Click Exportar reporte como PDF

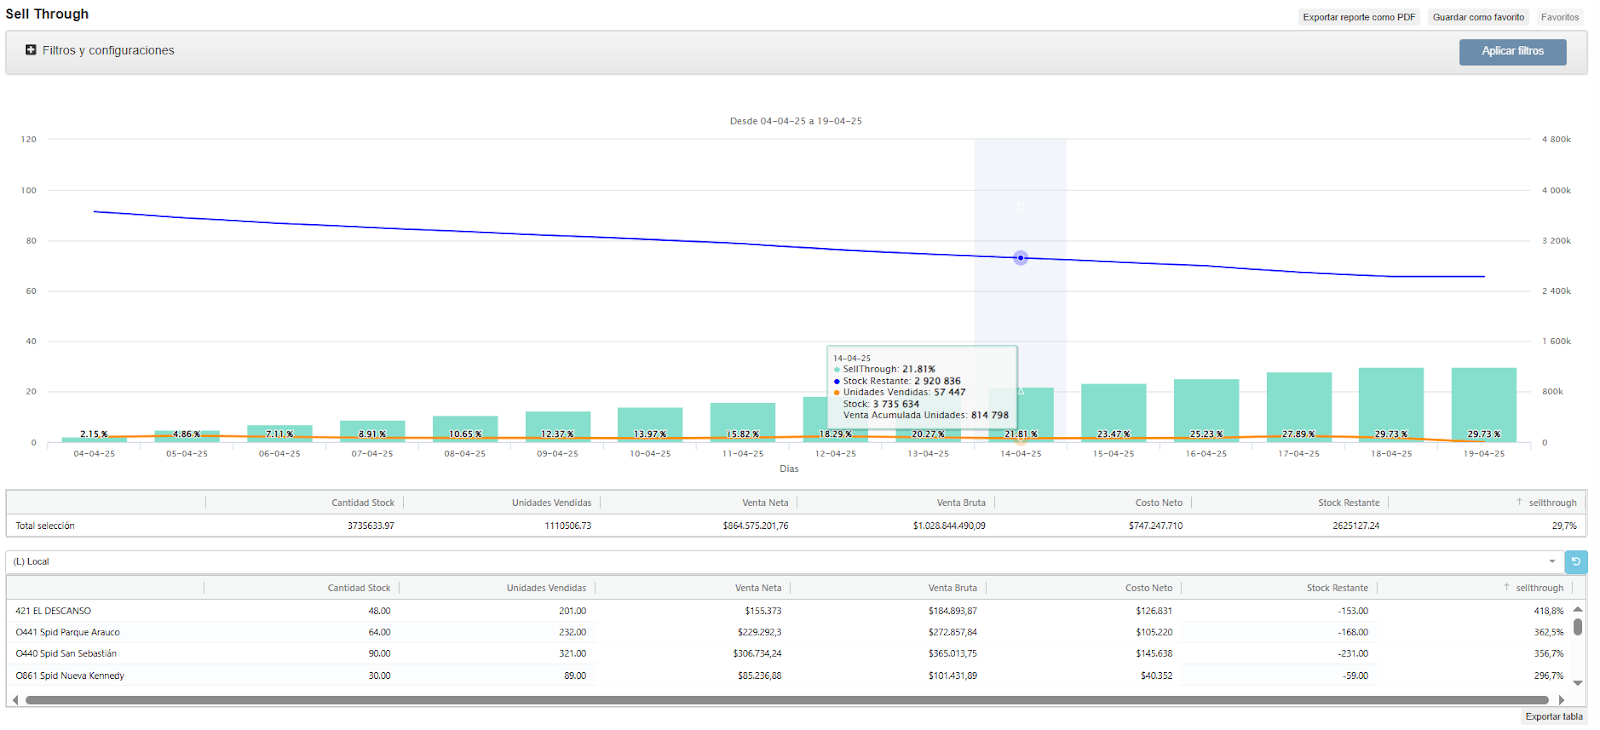pyautogui.click(x=1358, y=17)
